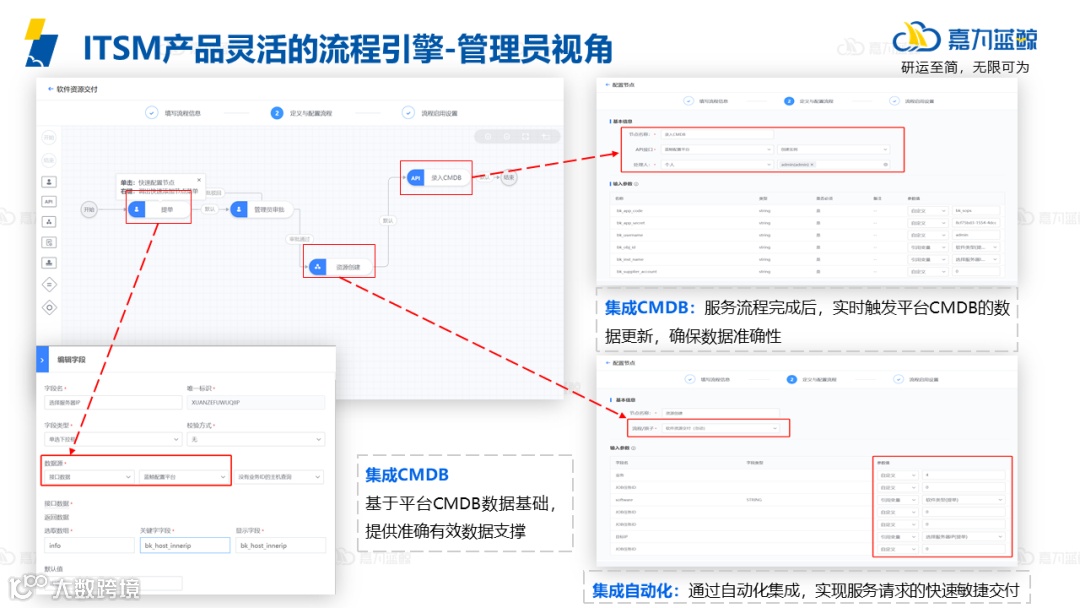Viewport: 1080px width, 608px height.
Task: Click info icon beside bottom 输入参数 heading
Action: coord(634,448)
